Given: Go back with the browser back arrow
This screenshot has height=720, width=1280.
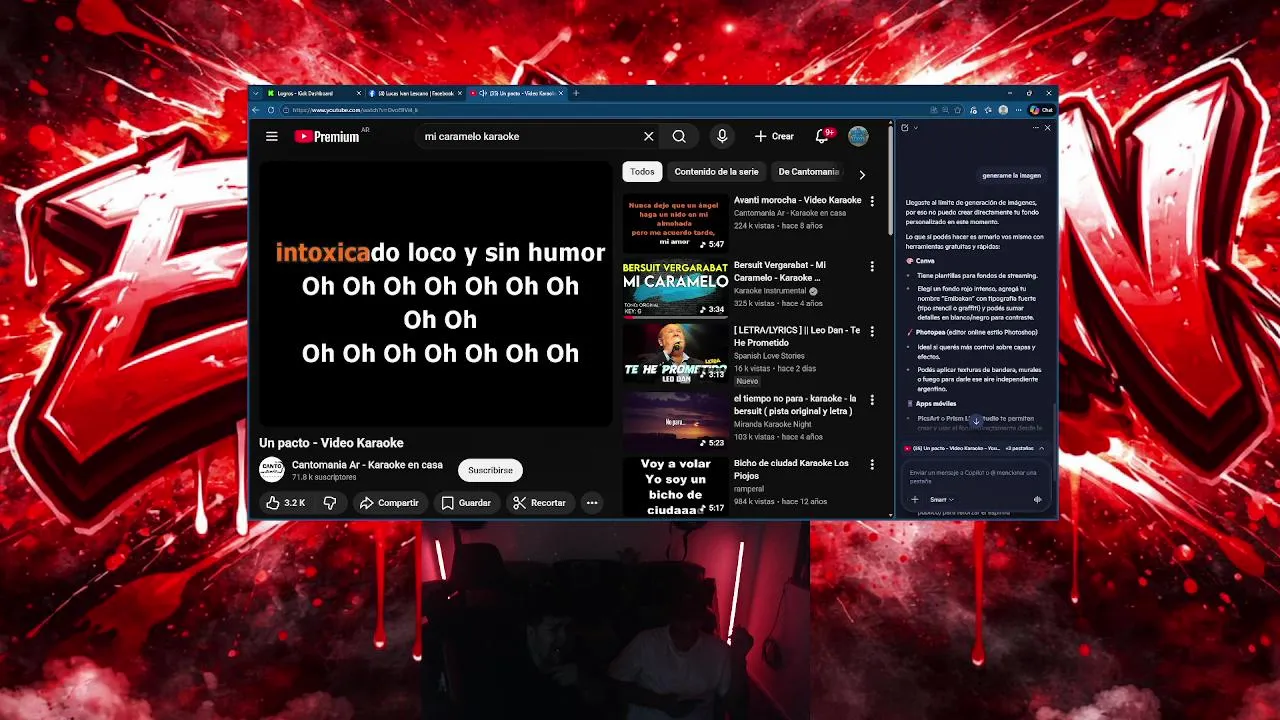Looking at the screenshot, I should (x=256, y=110).
